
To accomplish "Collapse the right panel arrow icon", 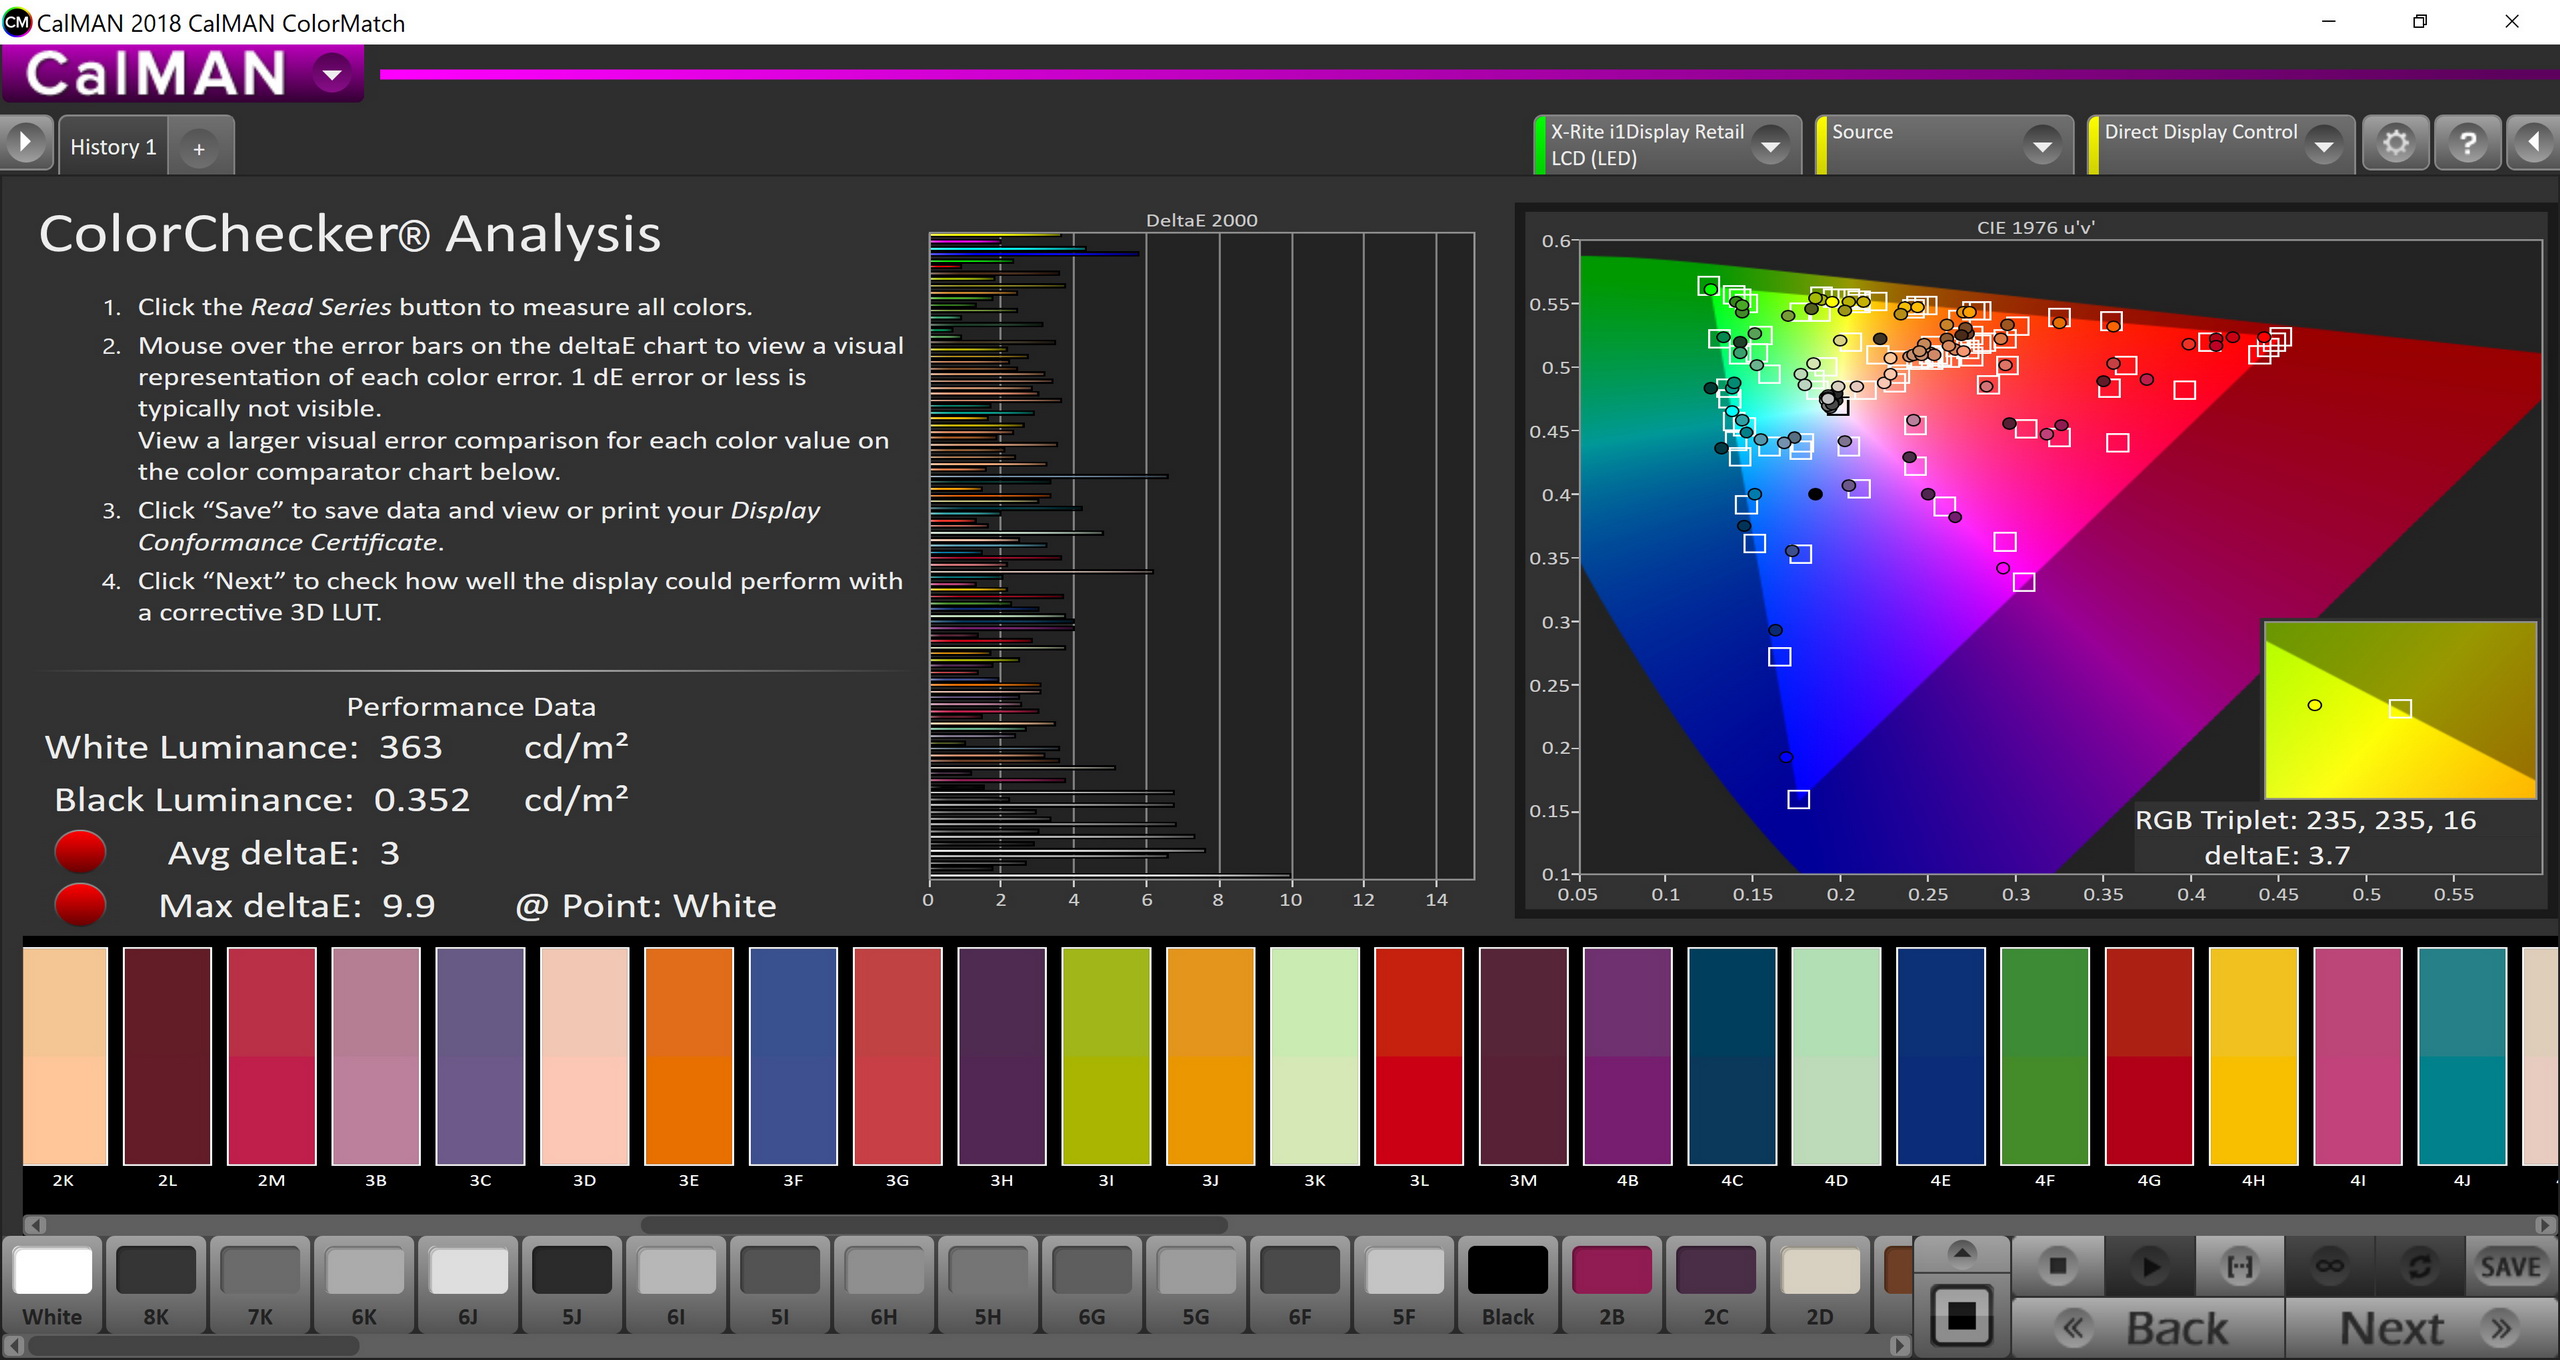I will (2534, 144).
